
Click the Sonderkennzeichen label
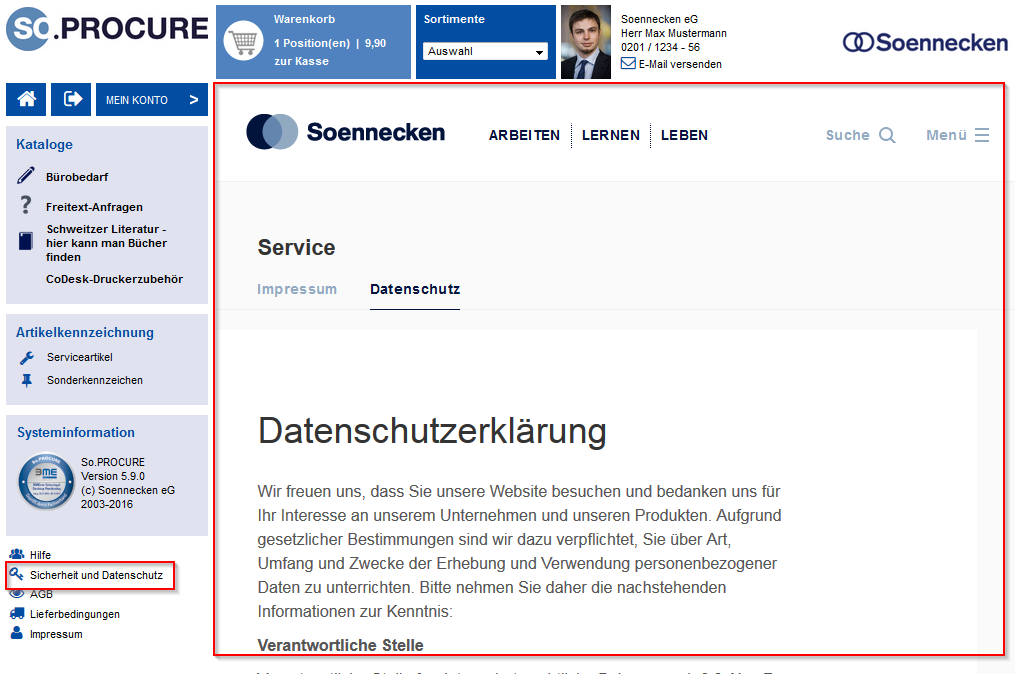[95, 380]
